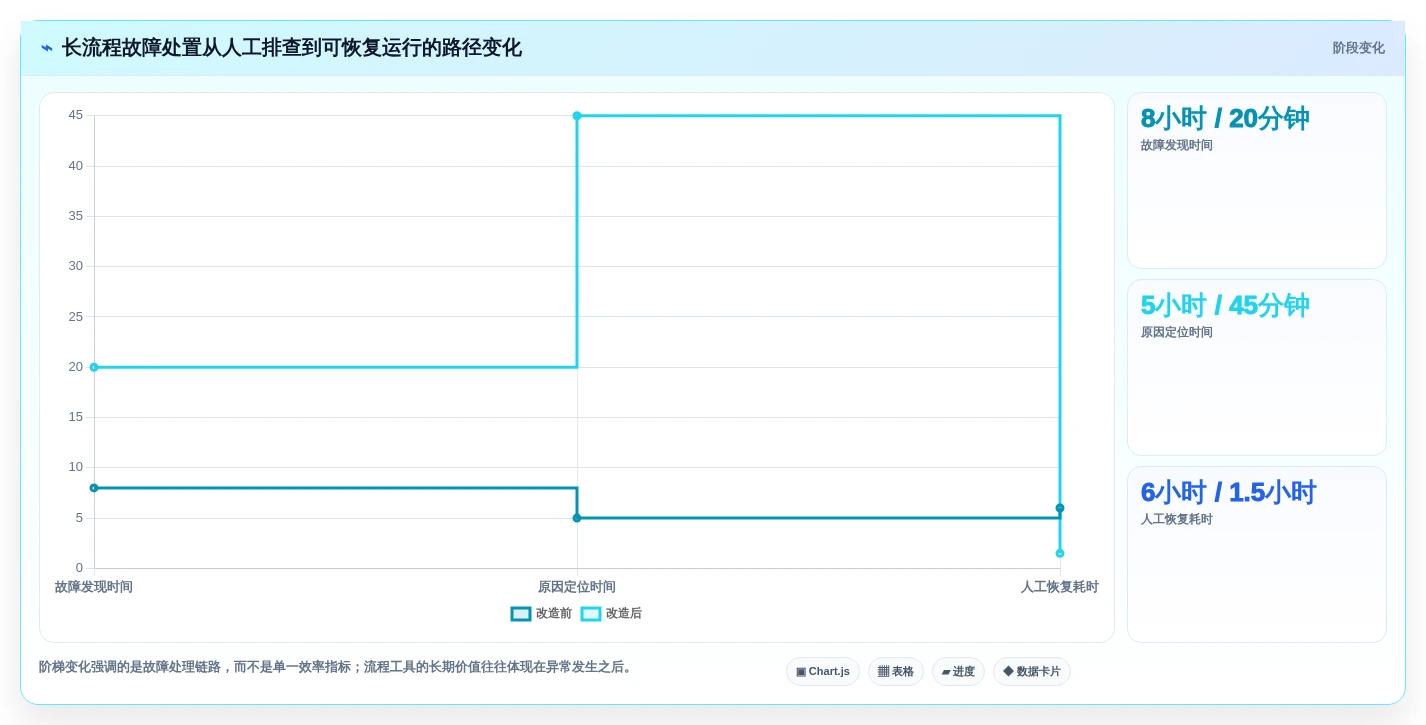The image size is (1426, 725).
Task: Click 改造后 data point at 原因定位时间 (45)
Action: point(577,116)
